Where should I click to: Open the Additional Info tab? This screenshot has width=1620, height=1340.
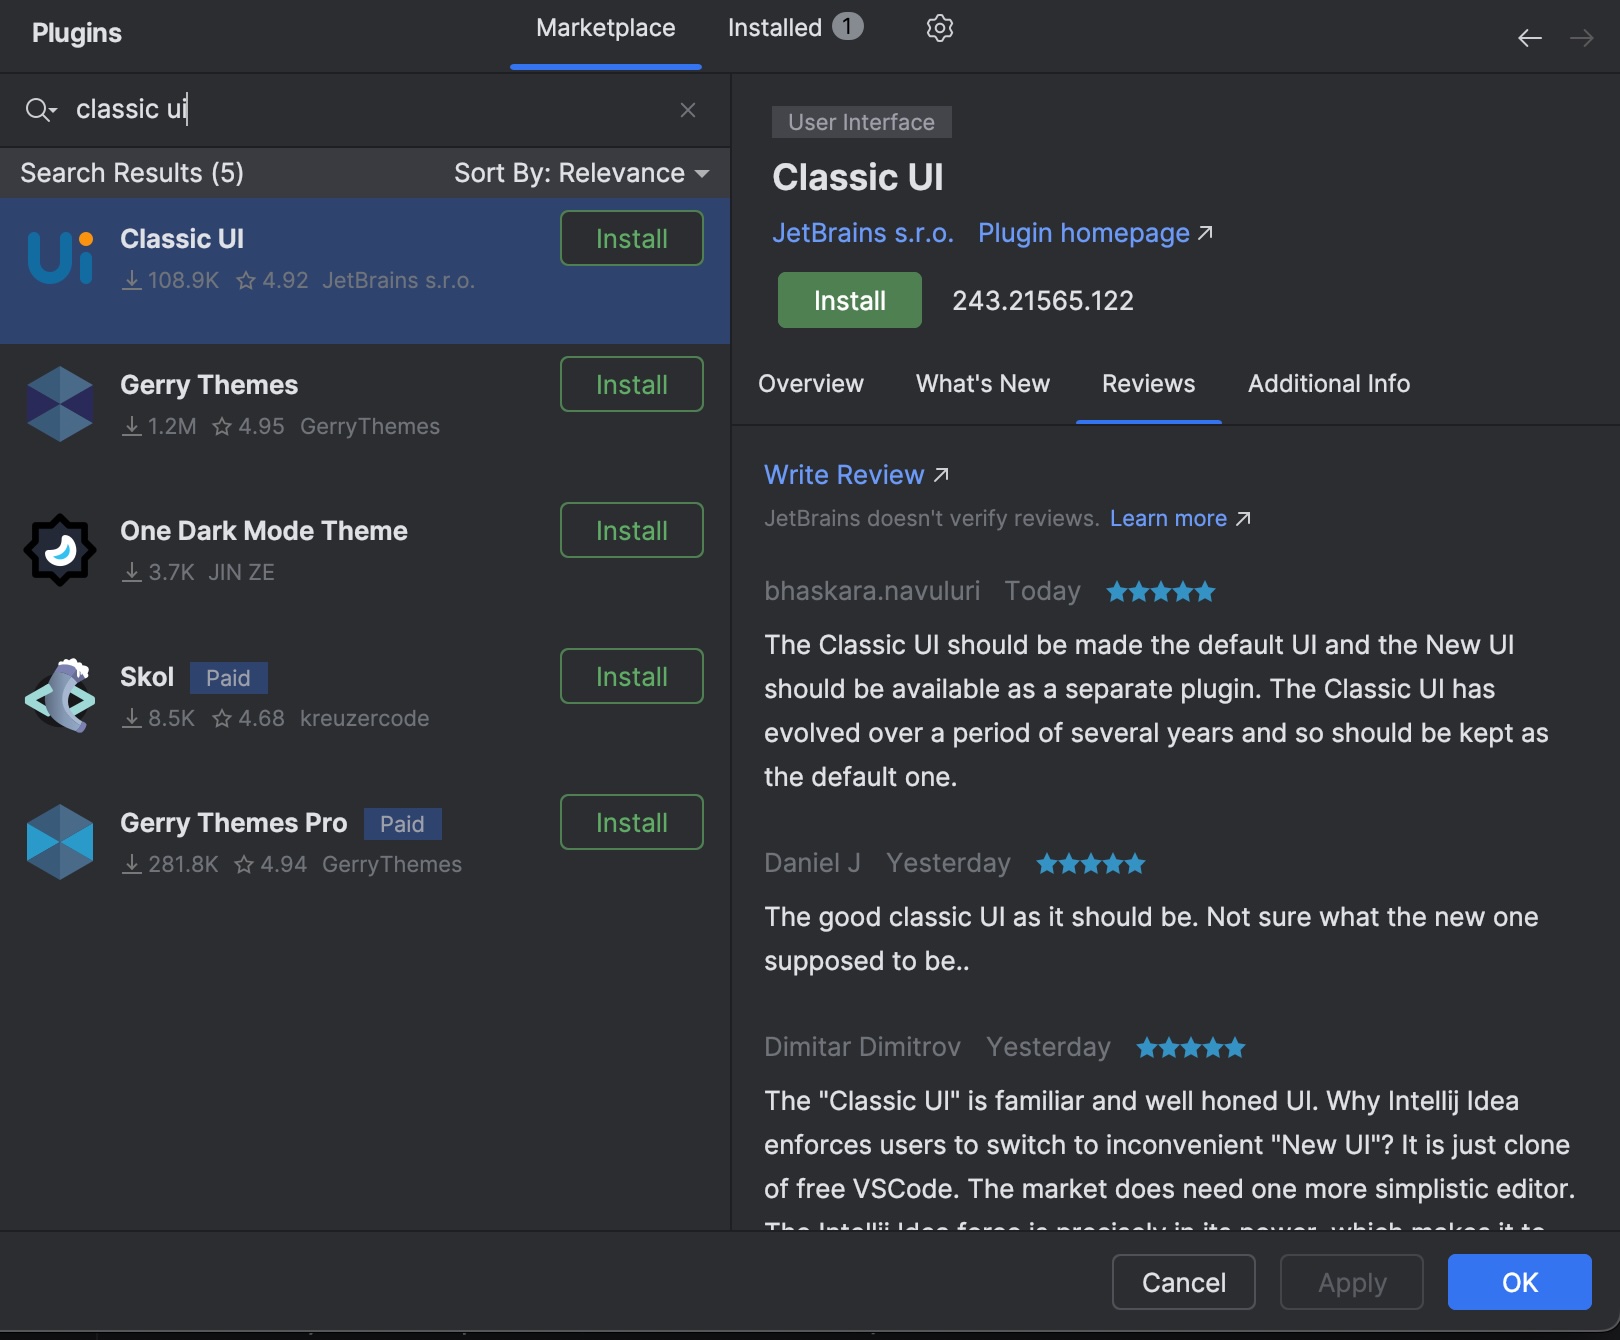[1328, 383]
